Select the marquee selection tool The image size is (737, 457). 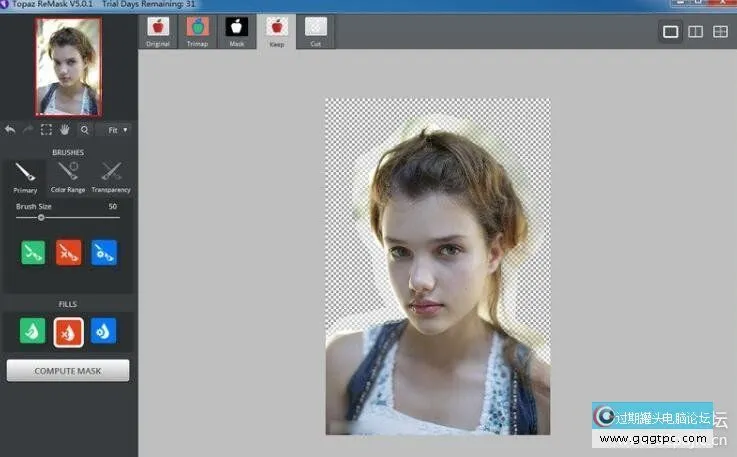[x=46, y=129]
